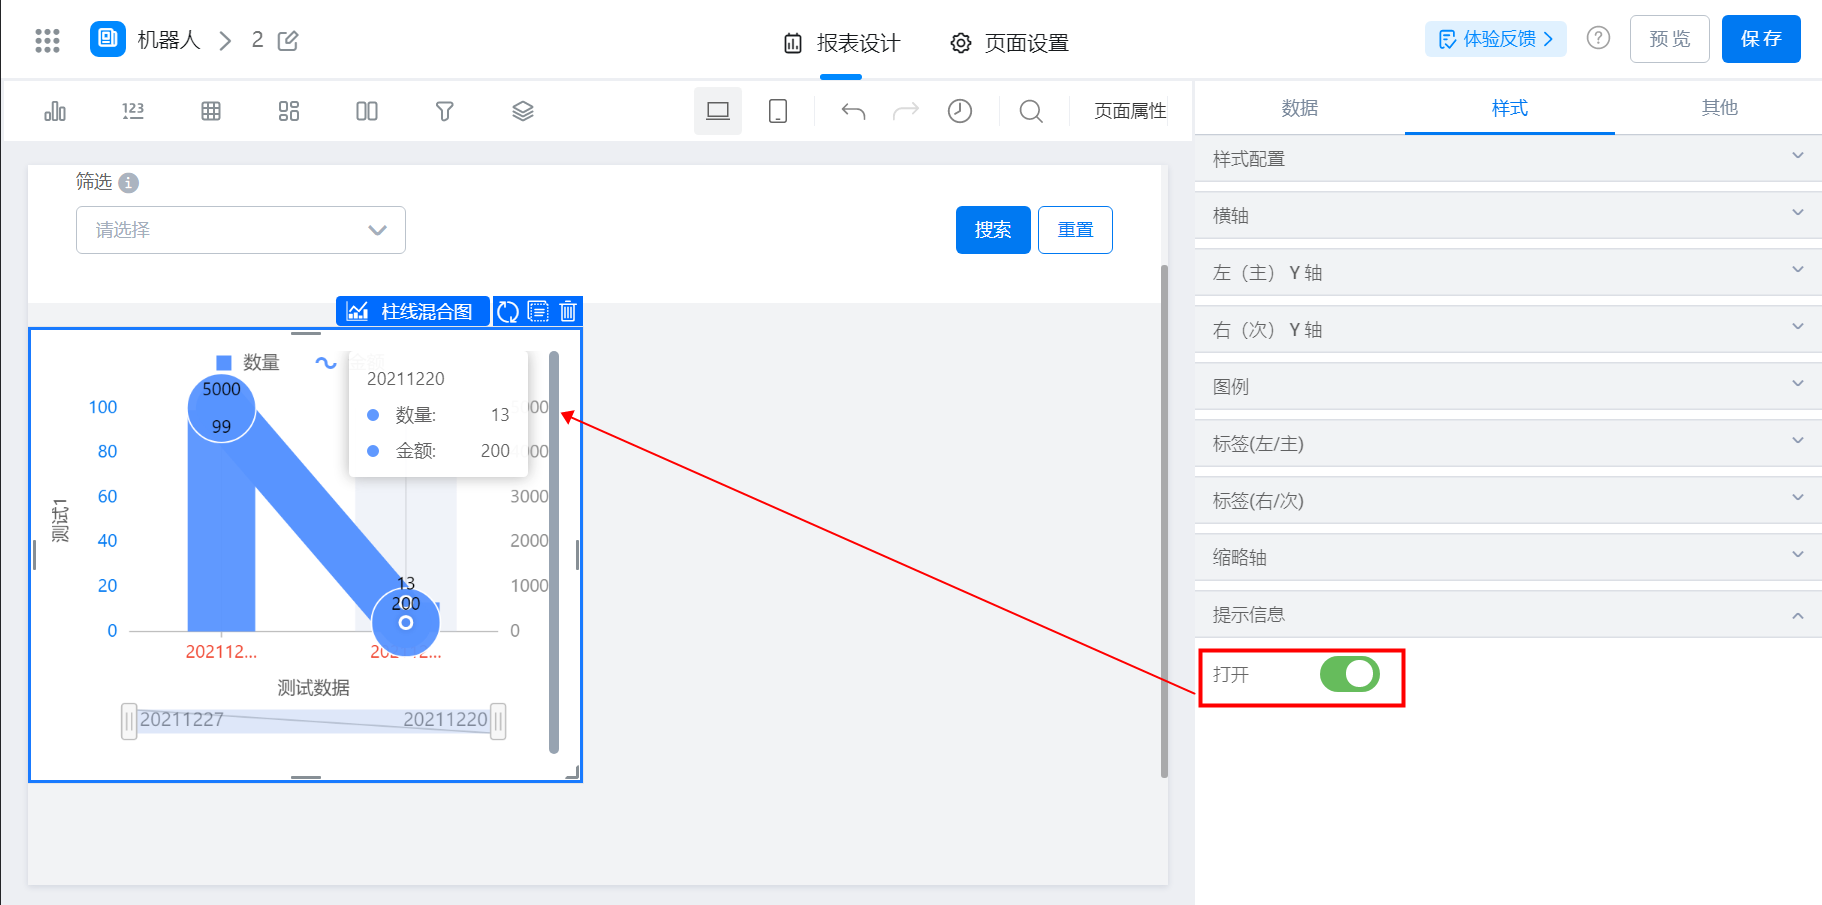Open the 请选择 filter dropdown

241,230
